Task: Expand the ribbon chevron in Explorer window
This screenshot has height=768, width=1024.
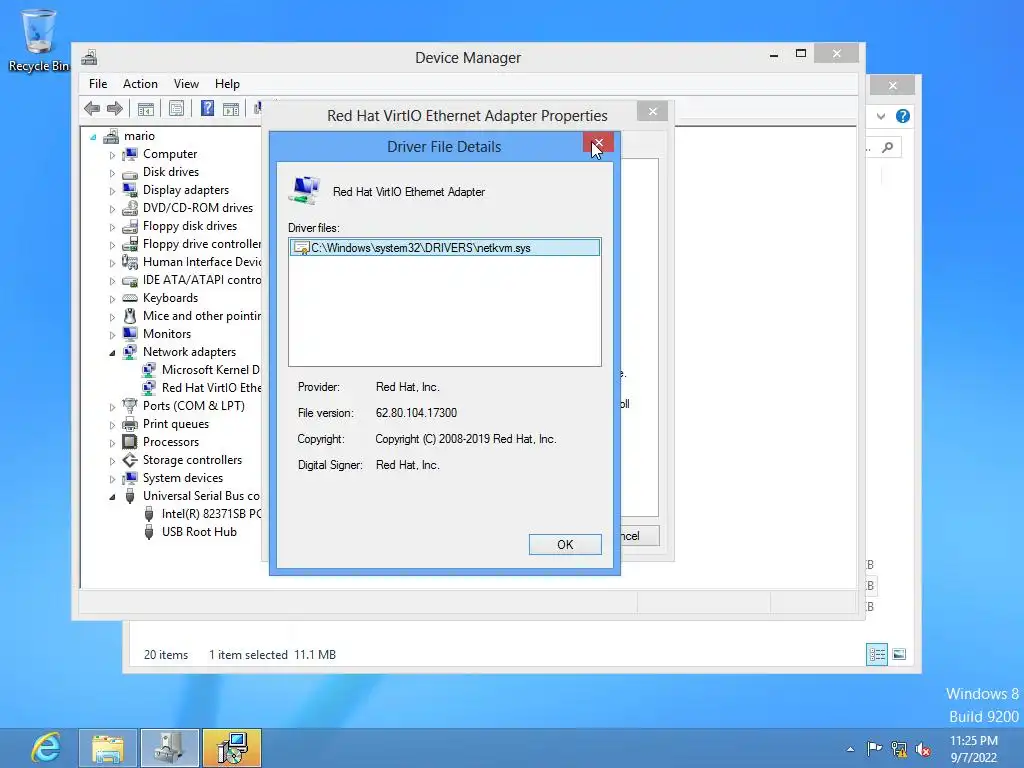Action: point(881,116)
